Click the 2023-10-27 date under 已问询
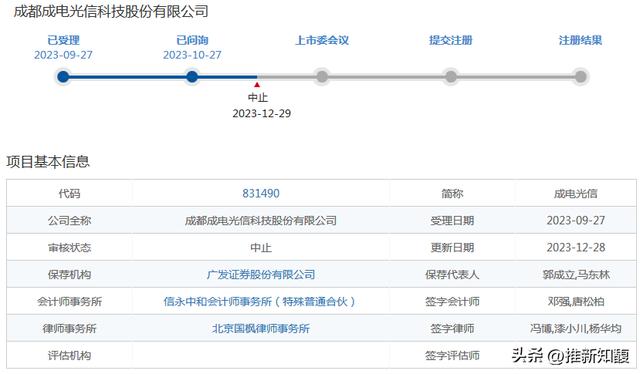This screenshot has width=640, height=374. tap(192, 55)
